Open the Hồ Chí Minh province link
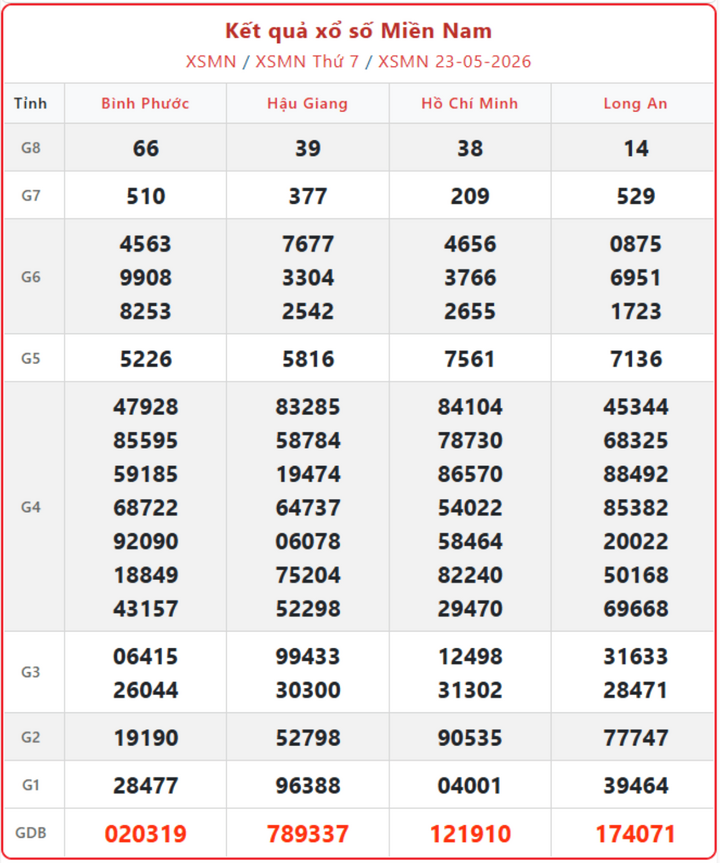This screenshot has height=863, width=720. (x=470, y=103)
